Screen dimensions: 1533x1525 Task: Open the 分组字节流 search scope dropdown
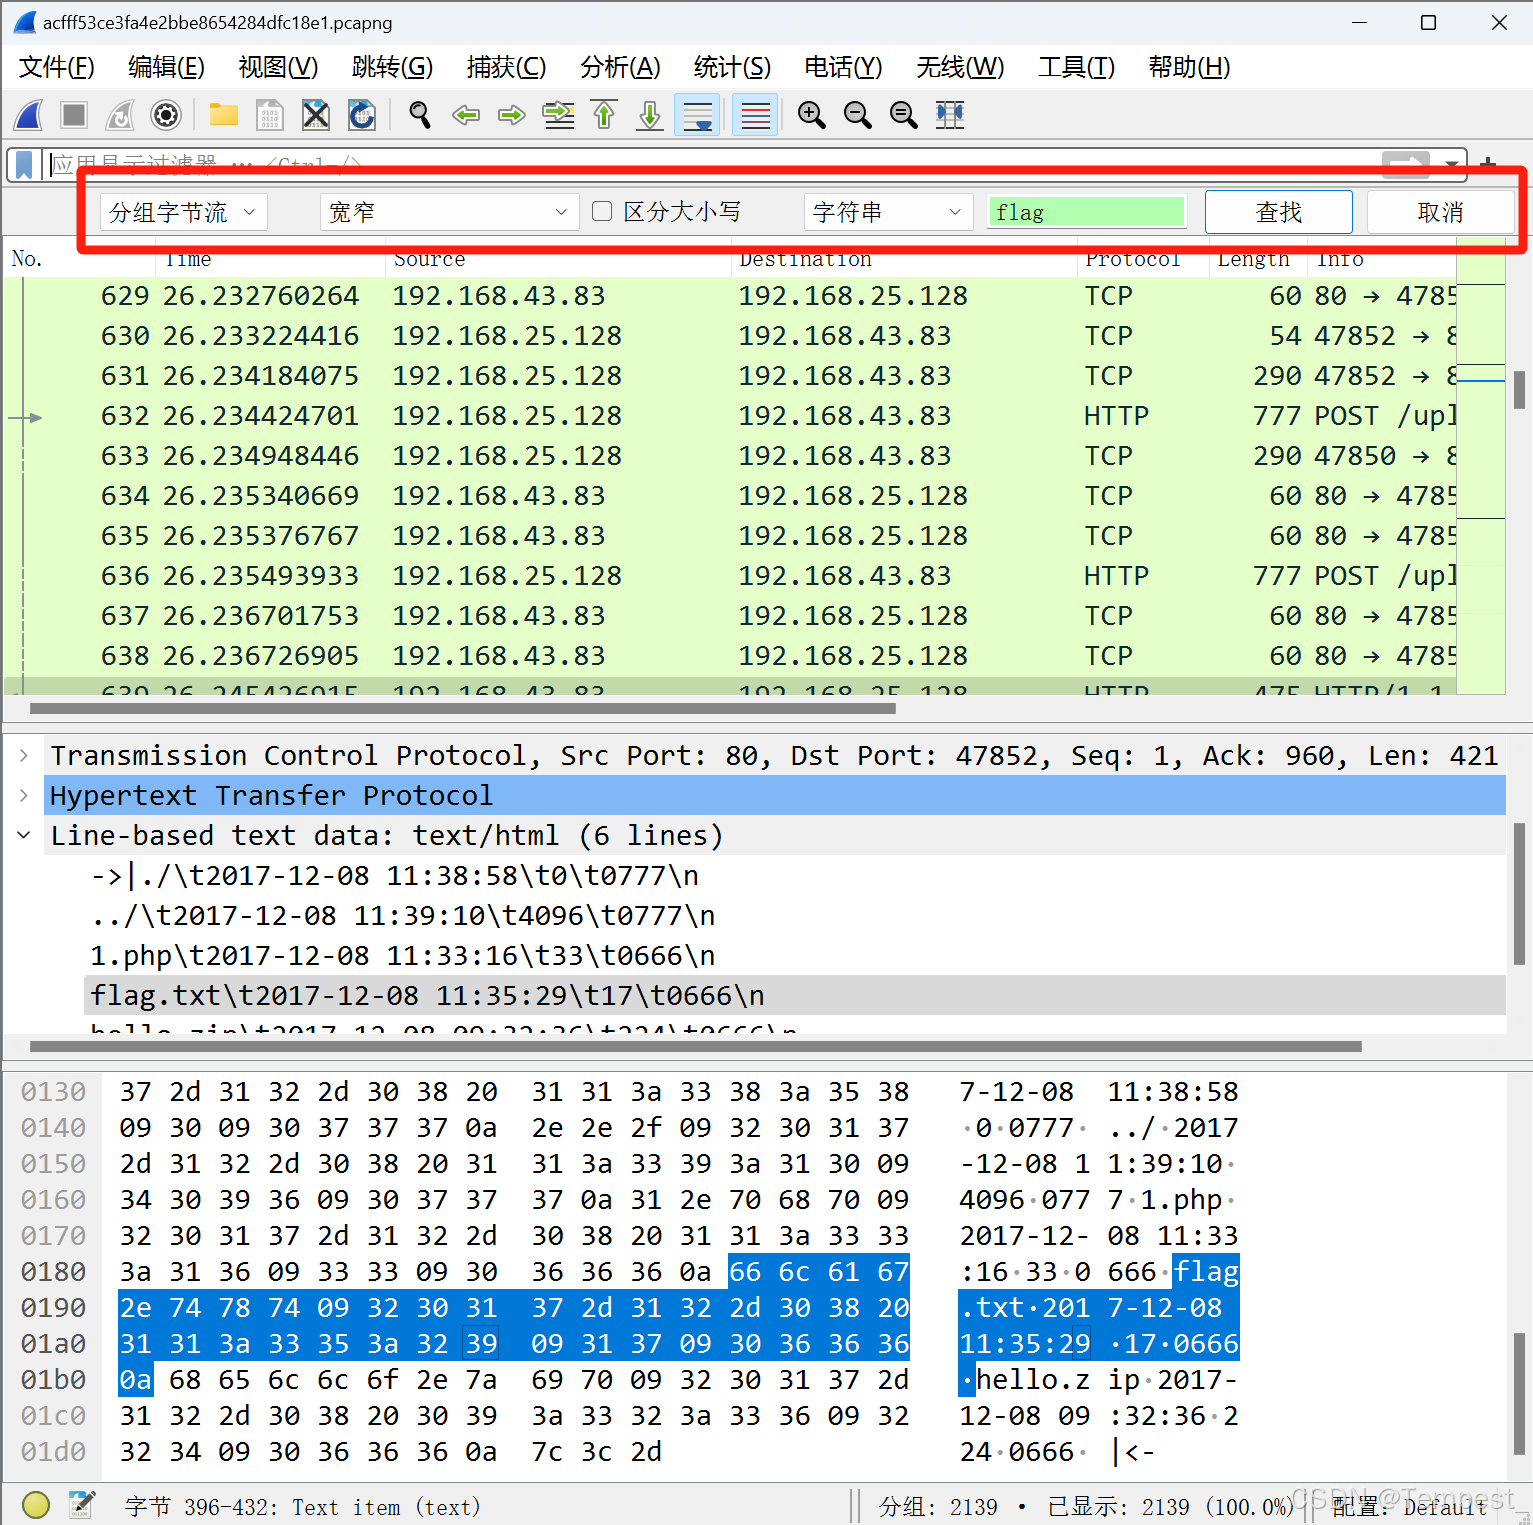click(x=183, y=211)
